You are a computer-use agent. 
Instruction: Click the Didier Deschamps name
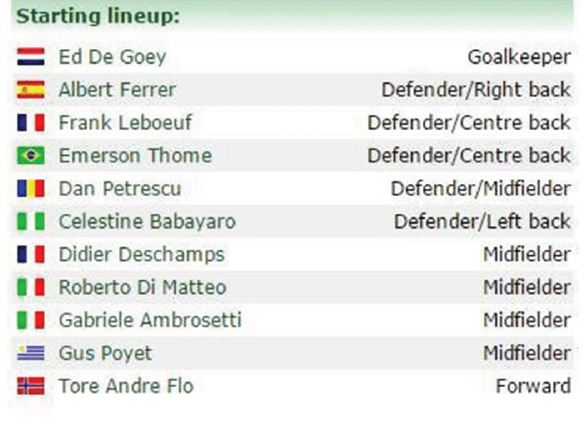(x=142, y=255)
